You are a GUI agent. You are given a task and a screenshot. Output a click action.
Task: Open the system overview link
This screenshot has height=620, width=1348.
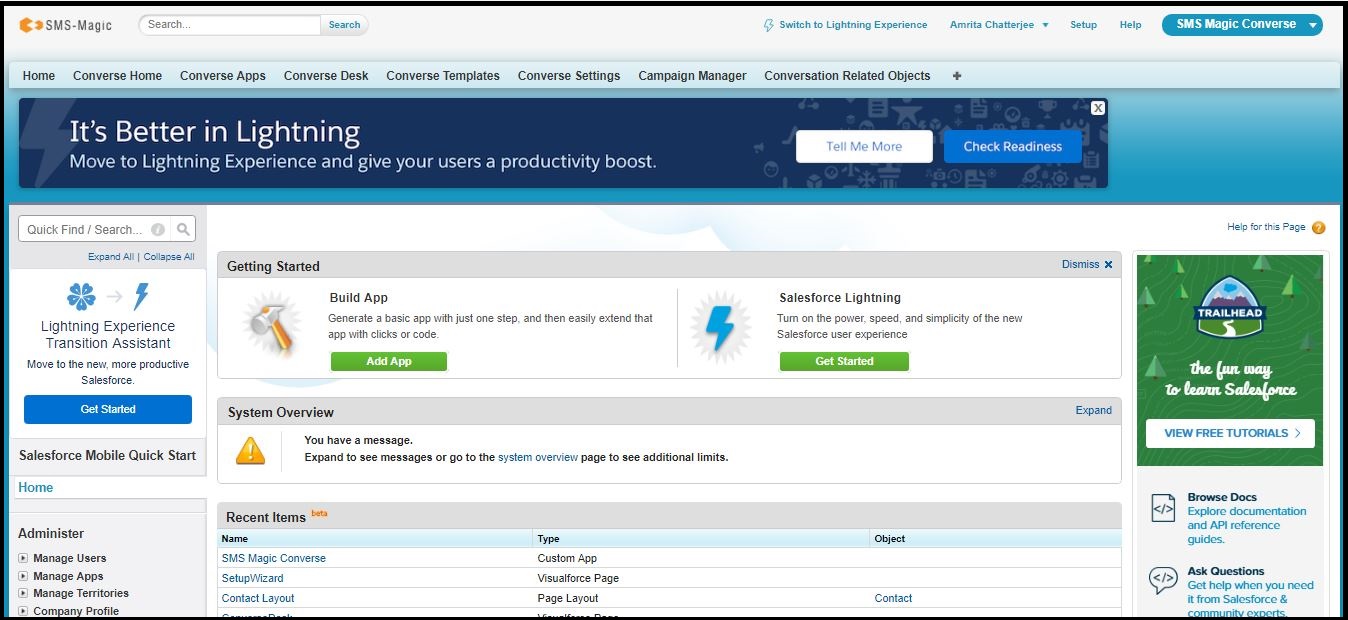tap(538, 457)
